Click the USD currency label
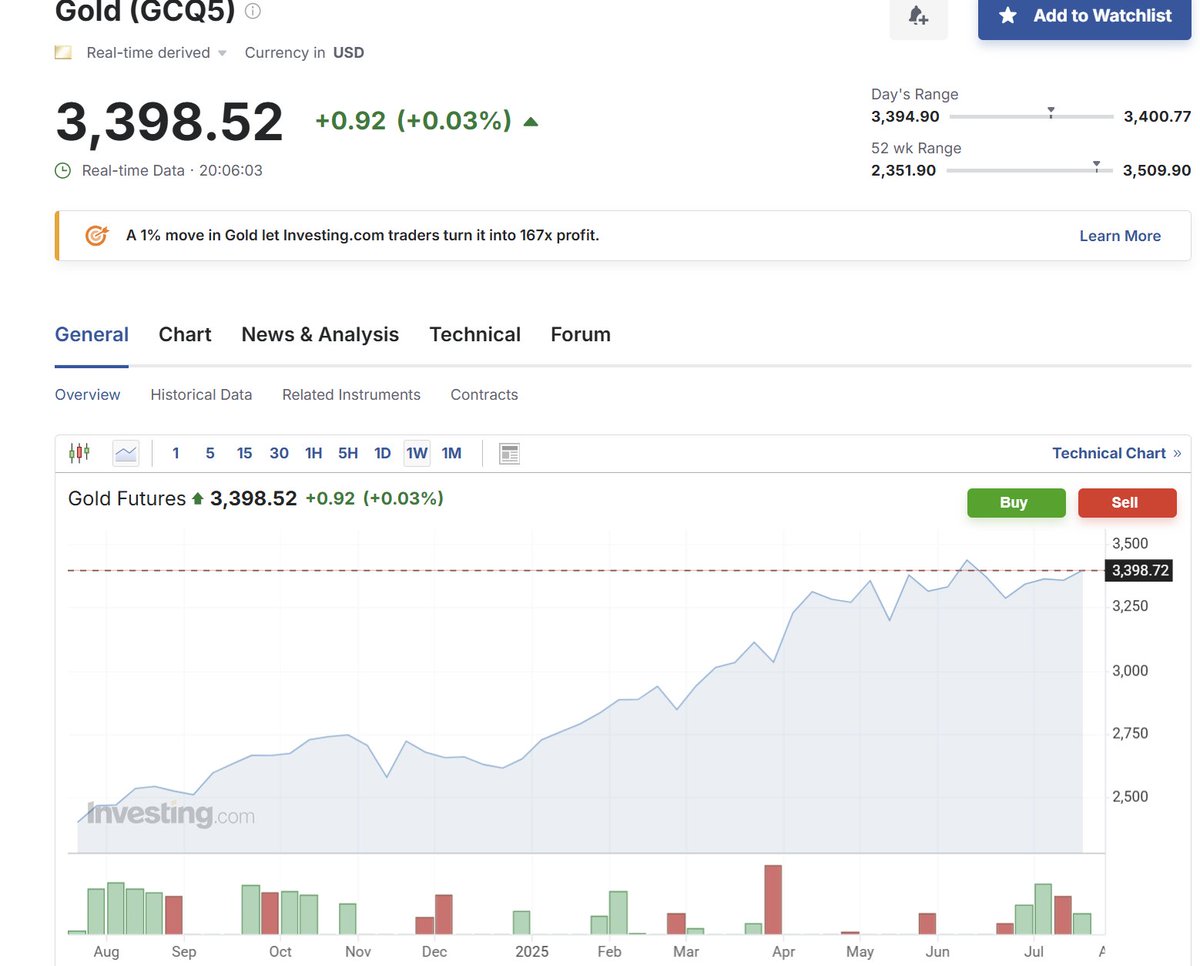Viewport: 1200px width, 966px height. point(349,53)
